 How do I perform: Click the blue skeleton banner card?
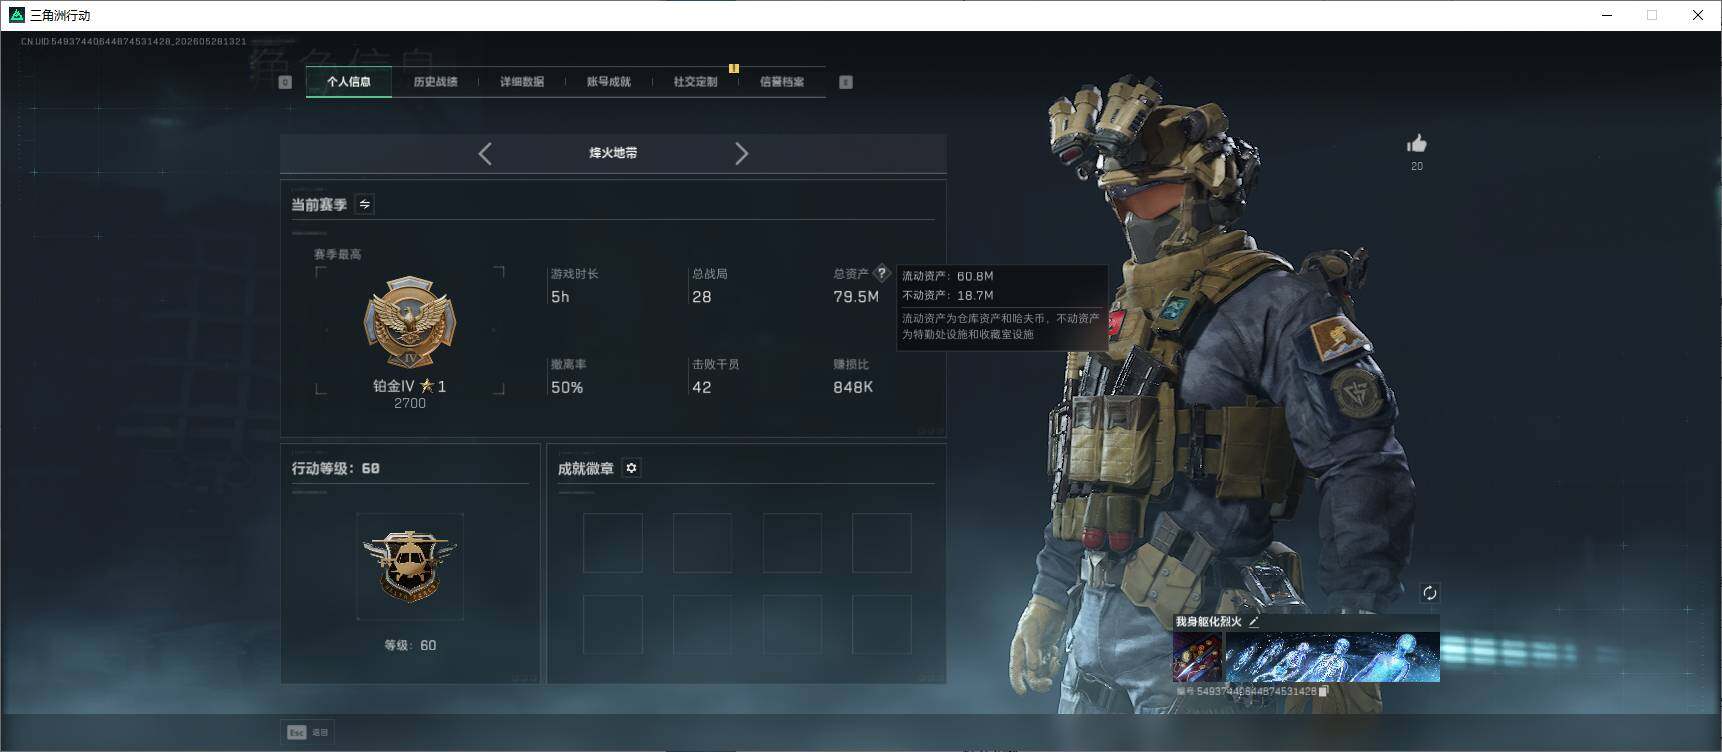pyautogui.click(x=1332, y=657)
